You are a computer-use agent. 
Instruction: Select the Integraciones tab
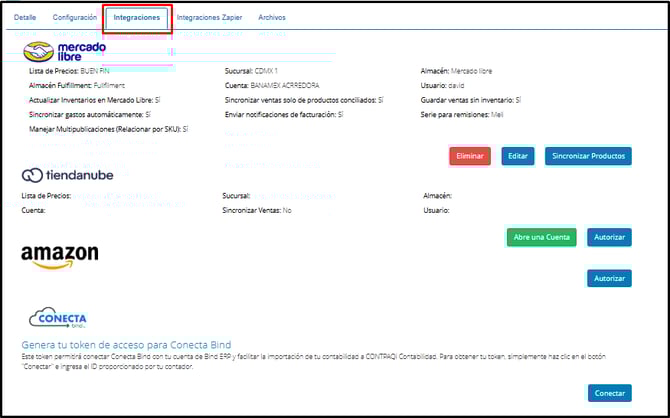click(x=137, y=18)
